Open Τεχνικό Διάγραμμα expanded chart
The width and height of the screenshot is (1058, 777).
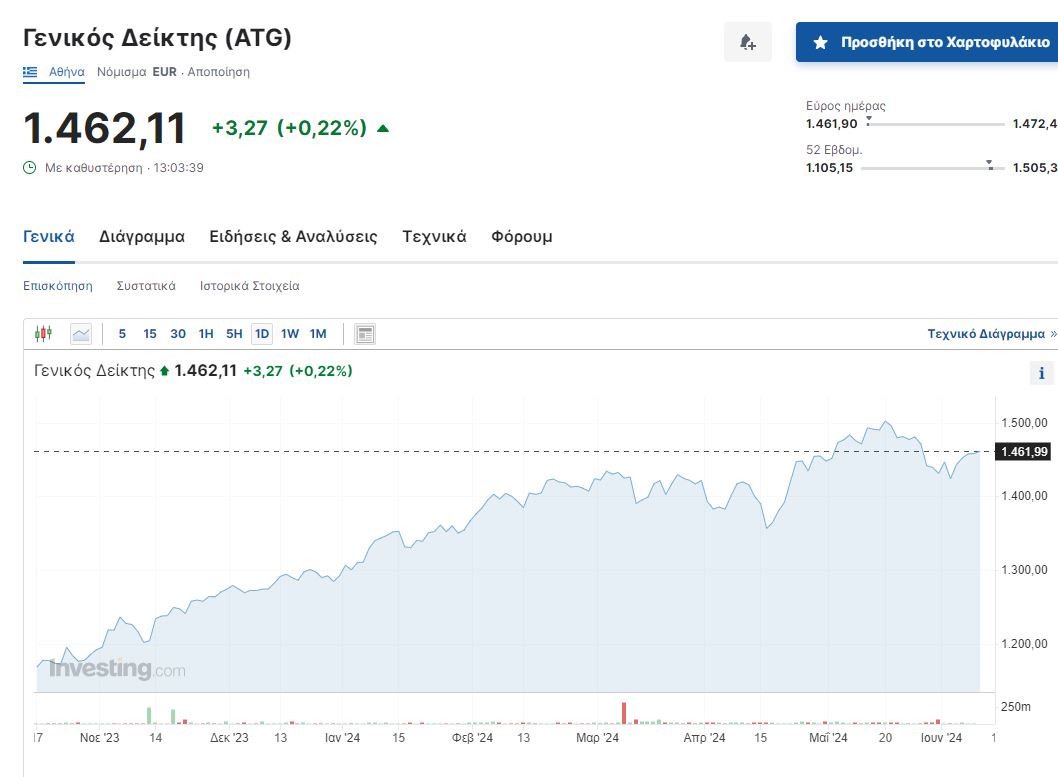[991, 334]
